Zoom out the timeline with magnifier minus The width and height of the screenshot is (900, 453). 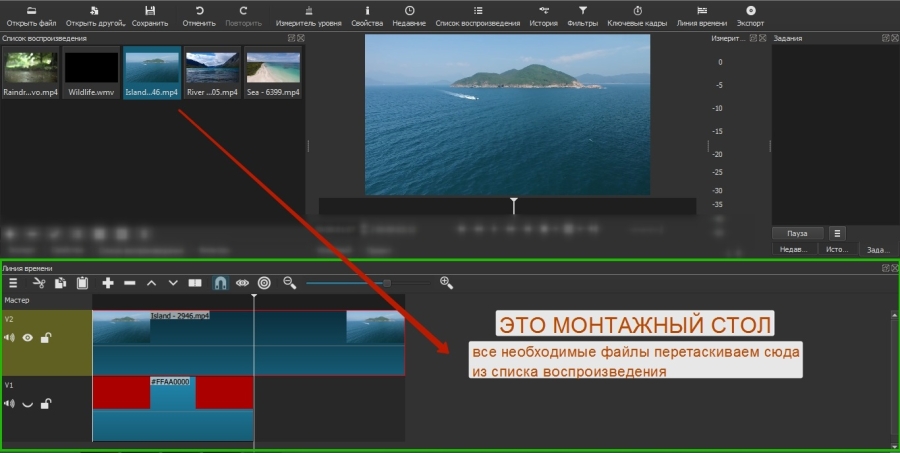[290, 283]
